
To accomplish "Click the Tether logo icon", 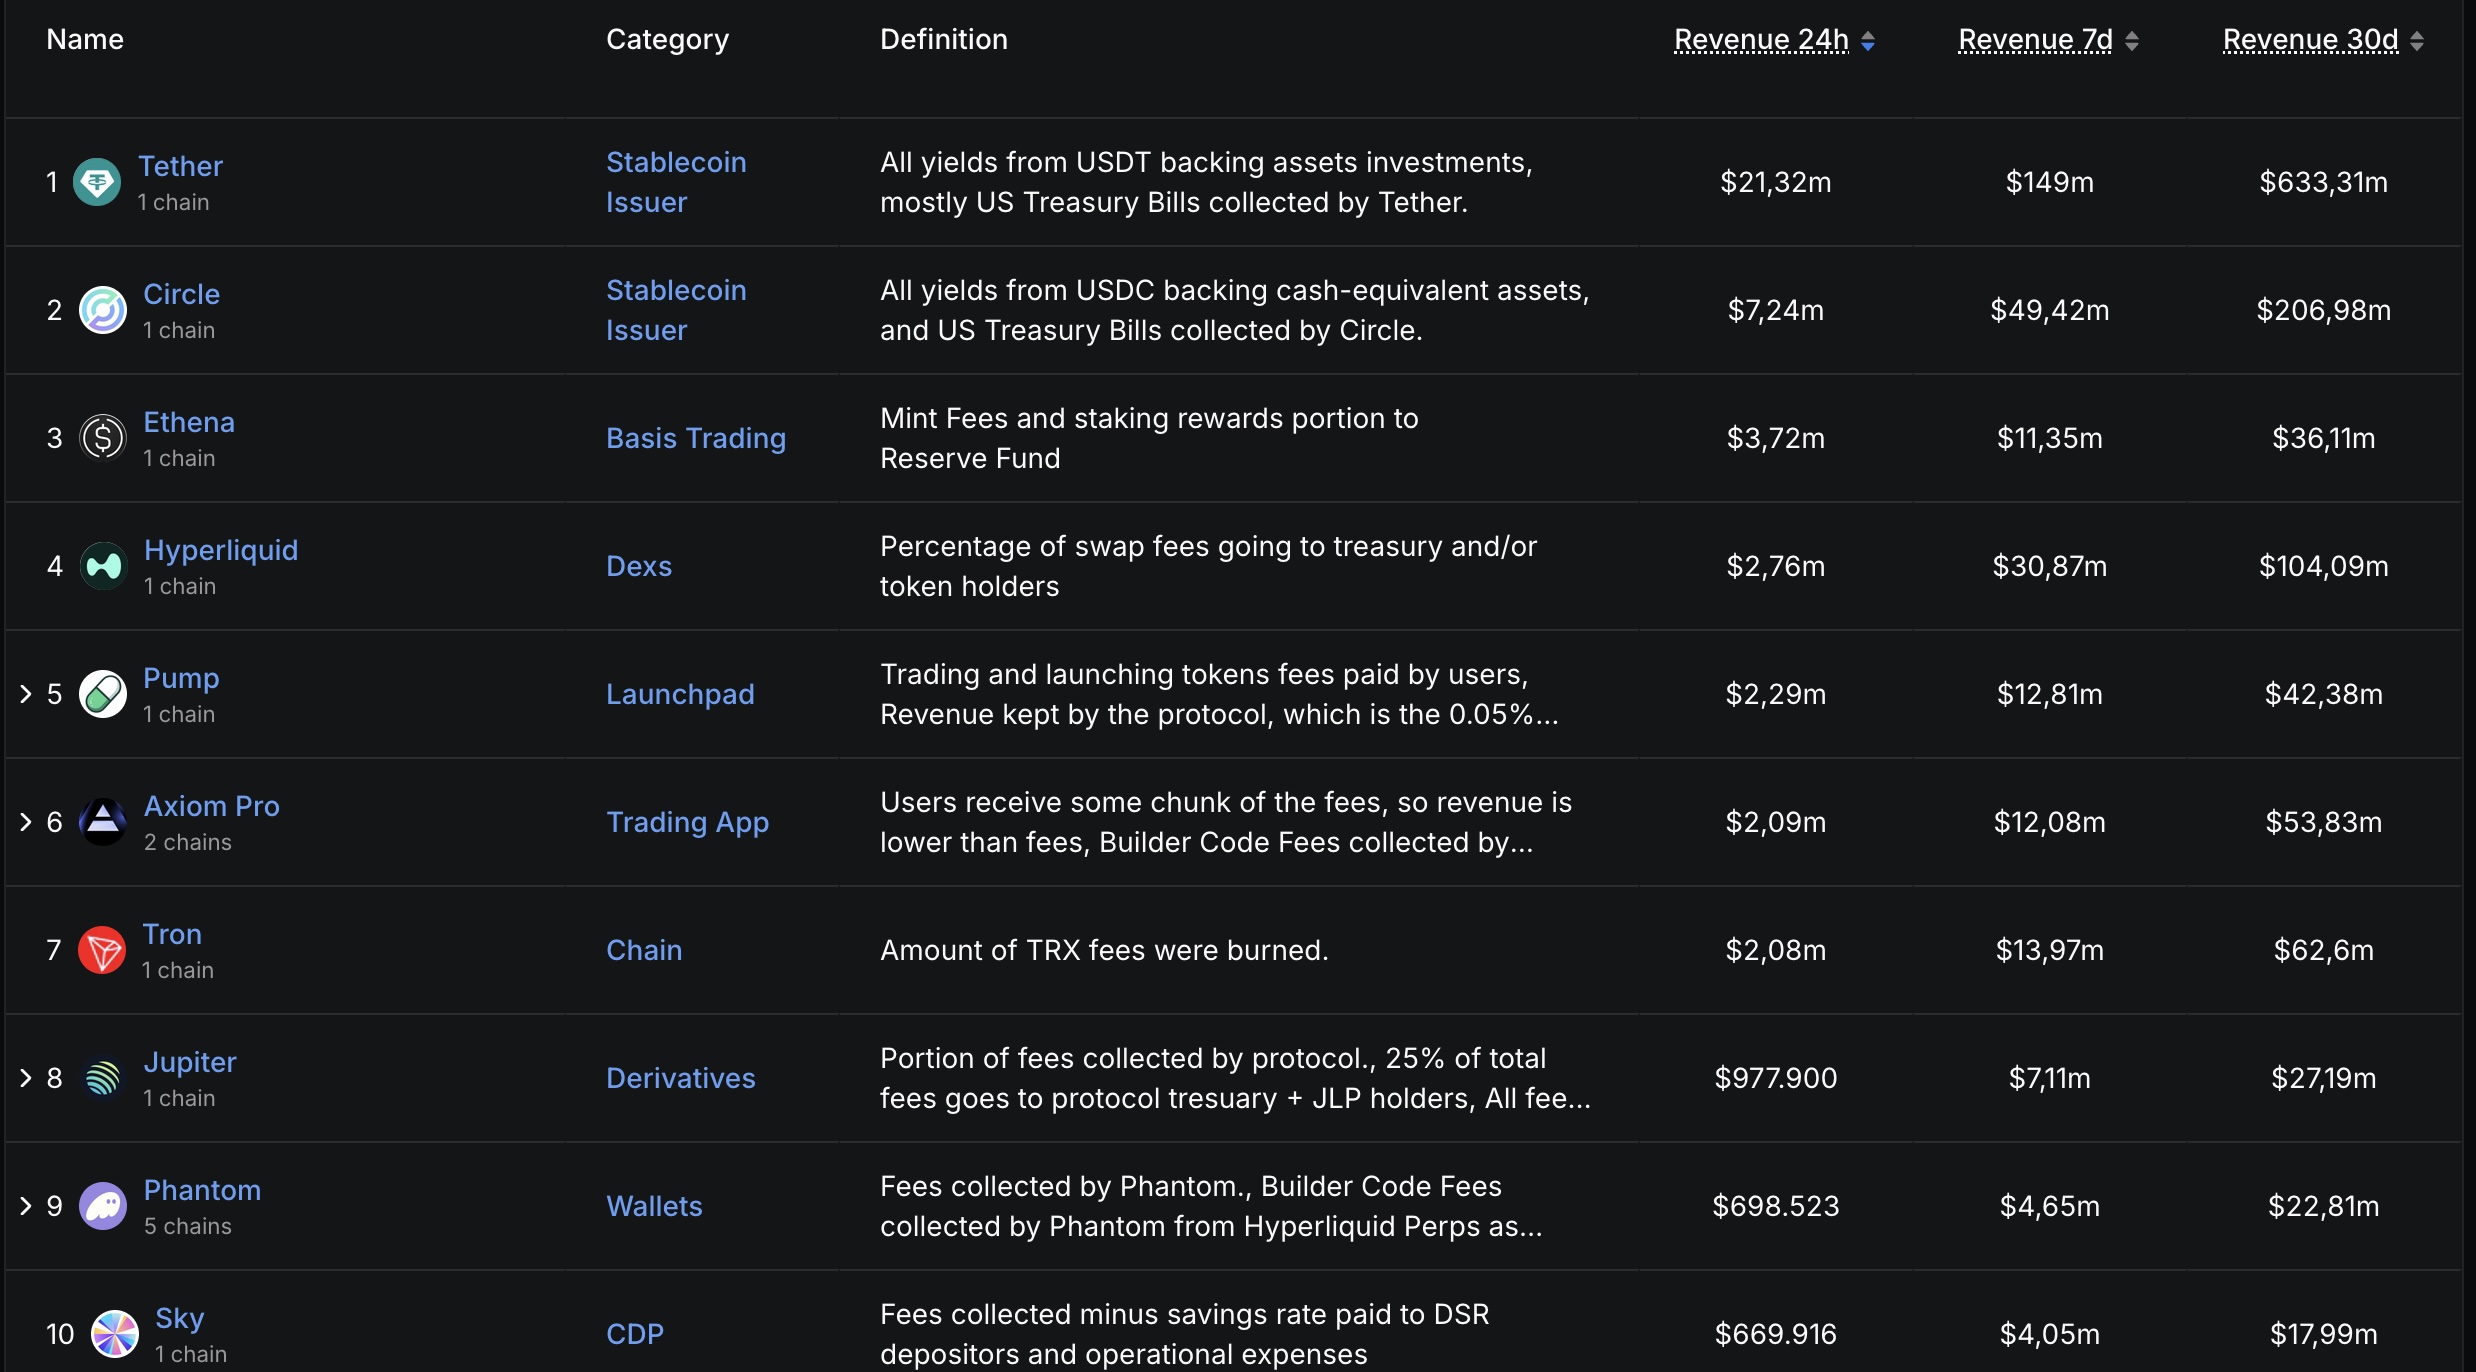I will pyautogui.click(x=97, y=182).
